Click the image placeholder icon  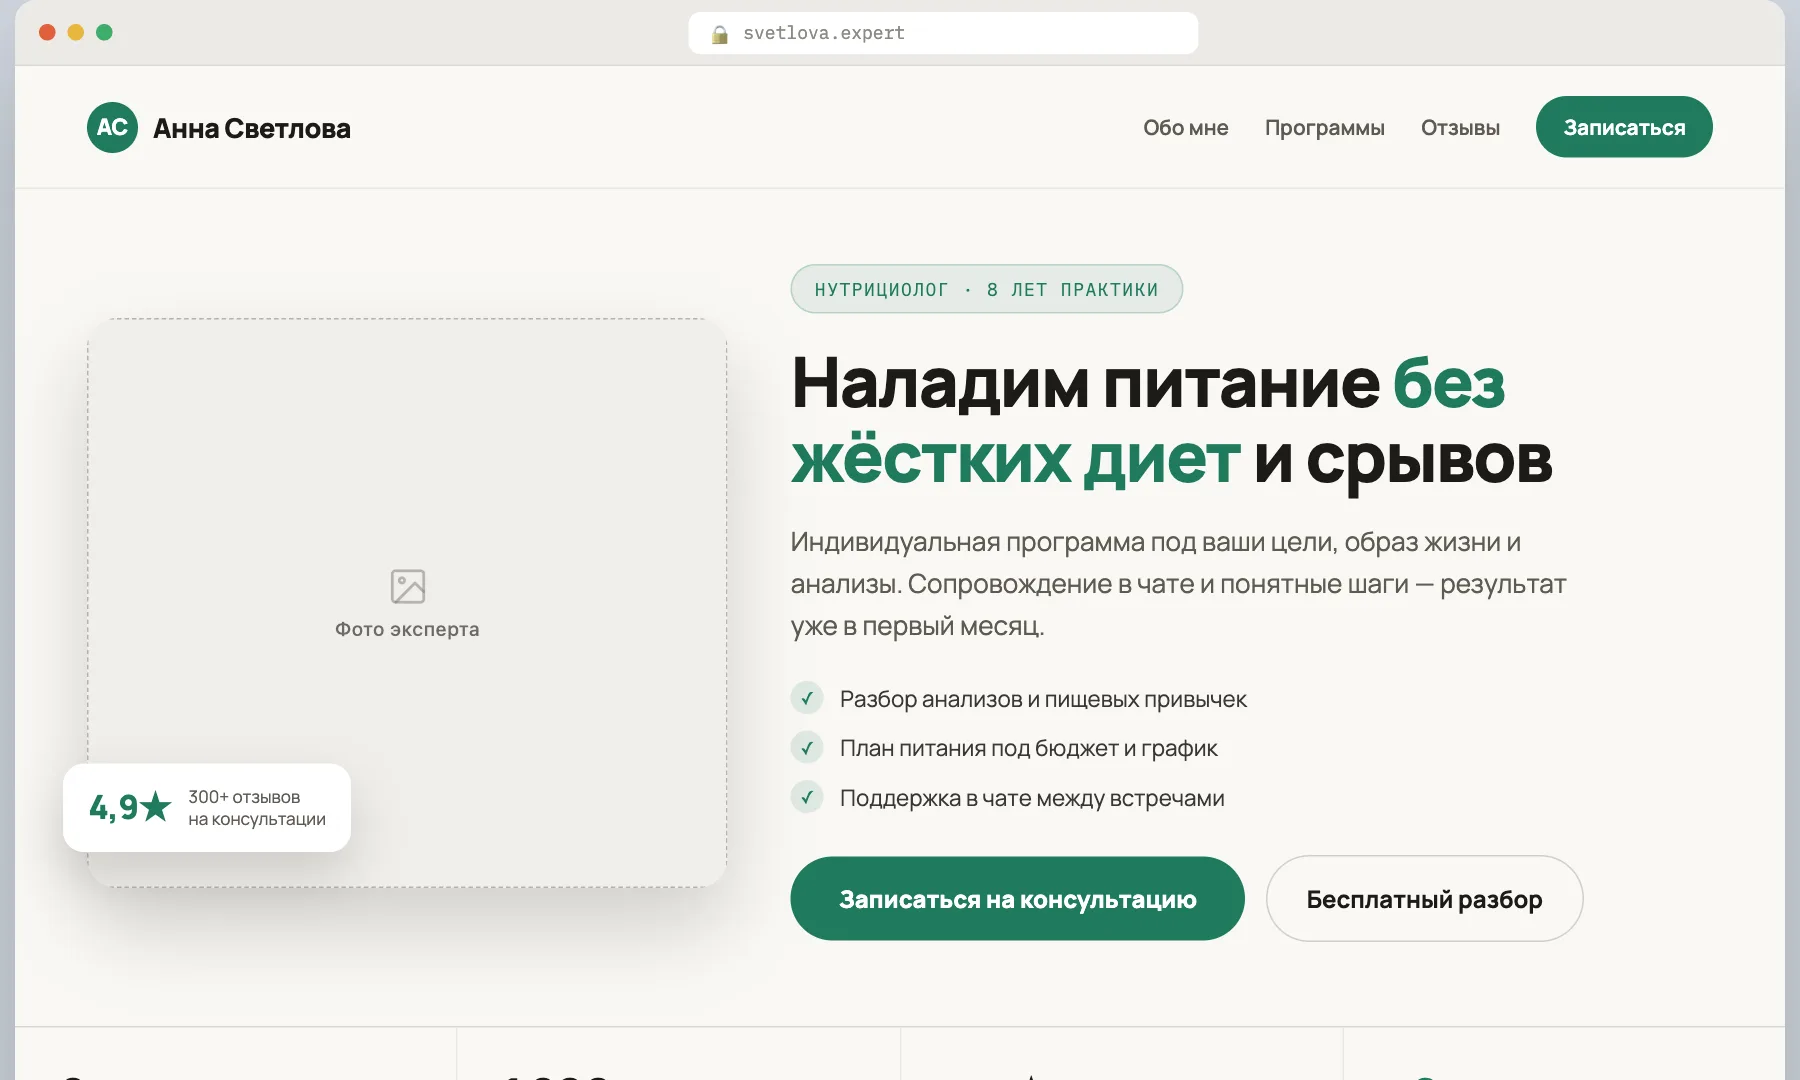point(407,586)
